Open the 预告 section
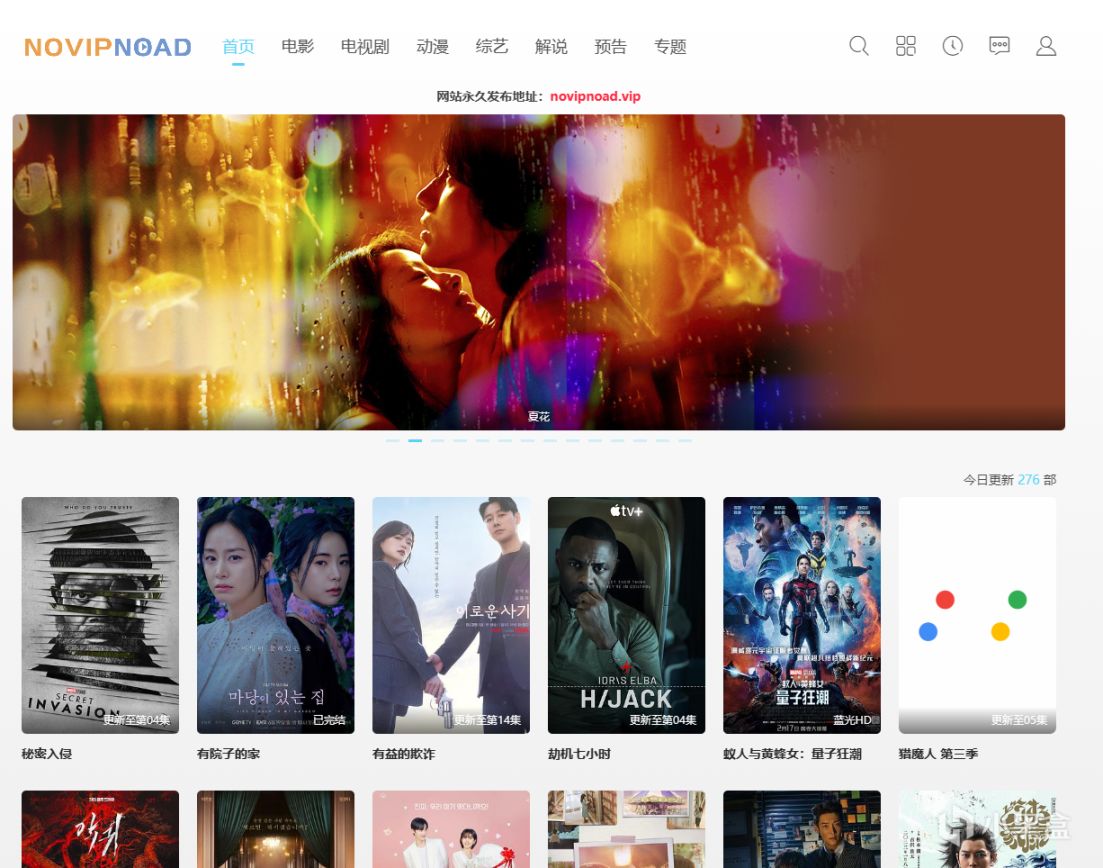The width and height of the screenshot is (1103, 868). point(611,46)
